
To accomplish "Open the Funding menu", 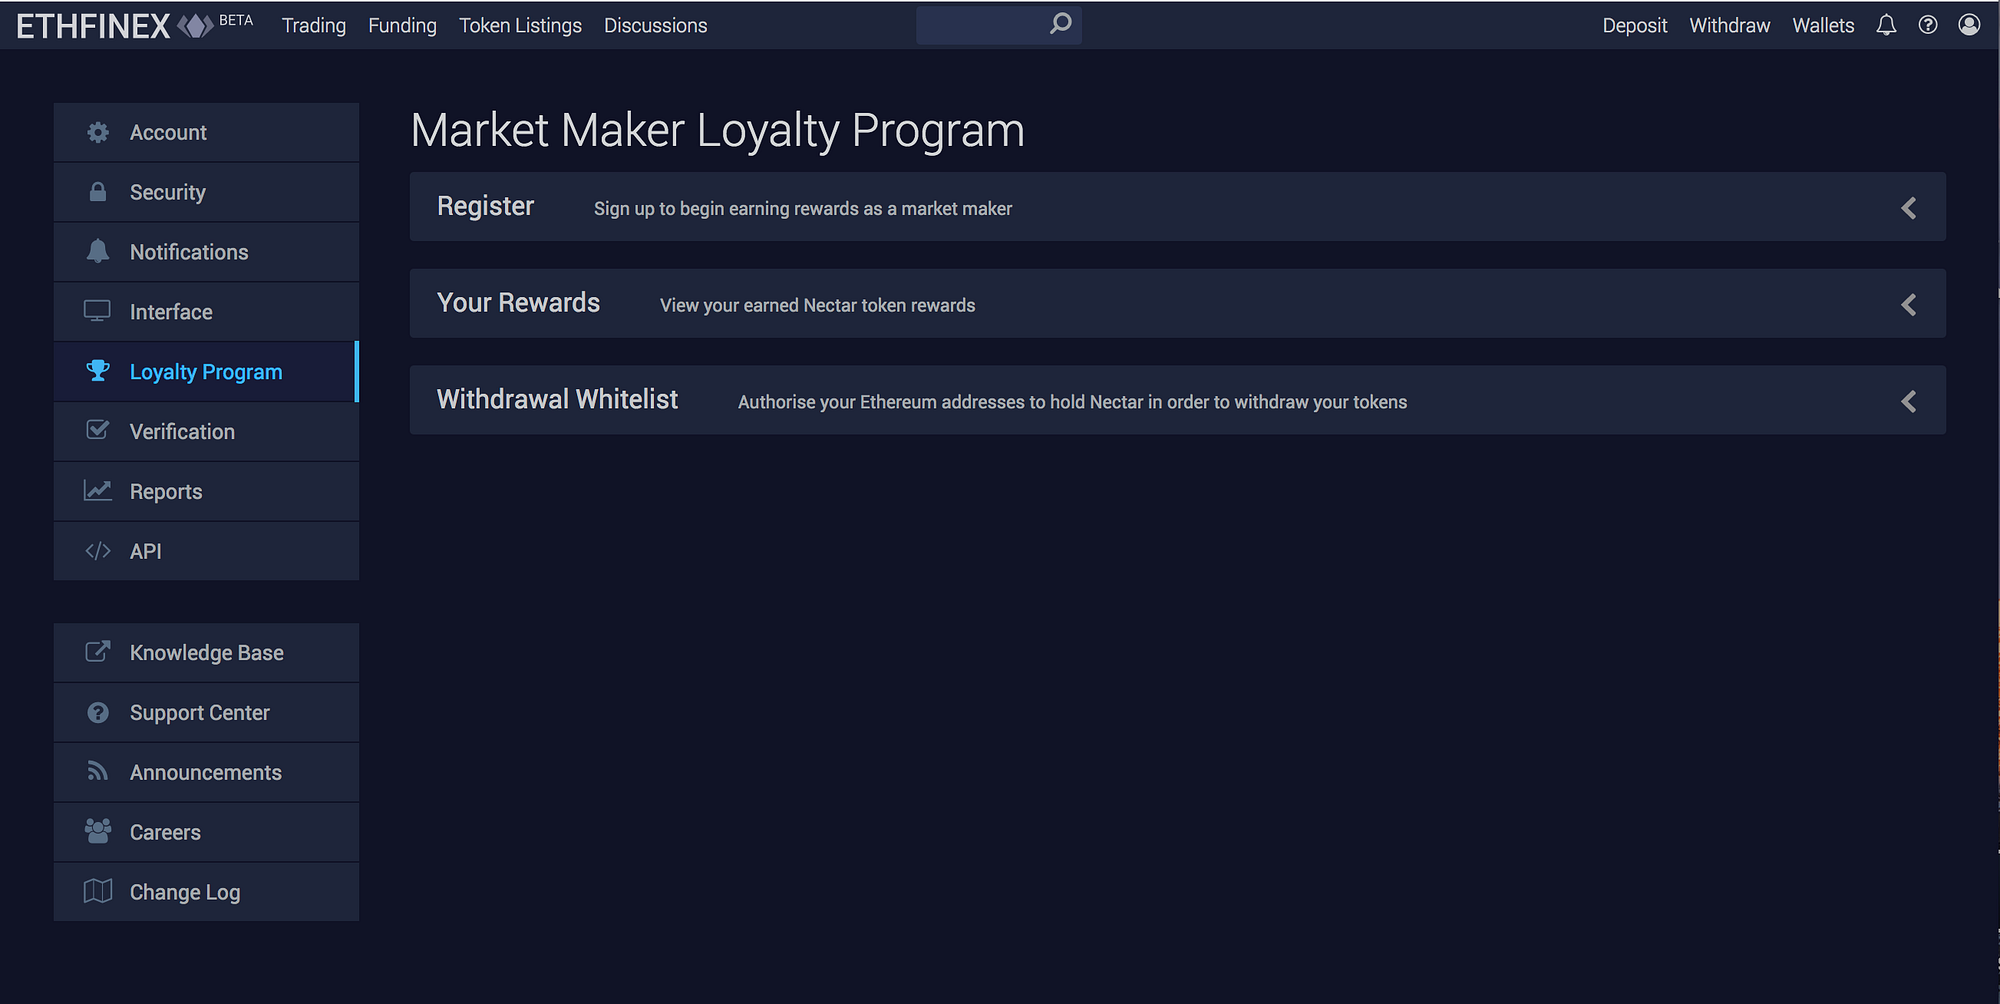I will (402, 25).
